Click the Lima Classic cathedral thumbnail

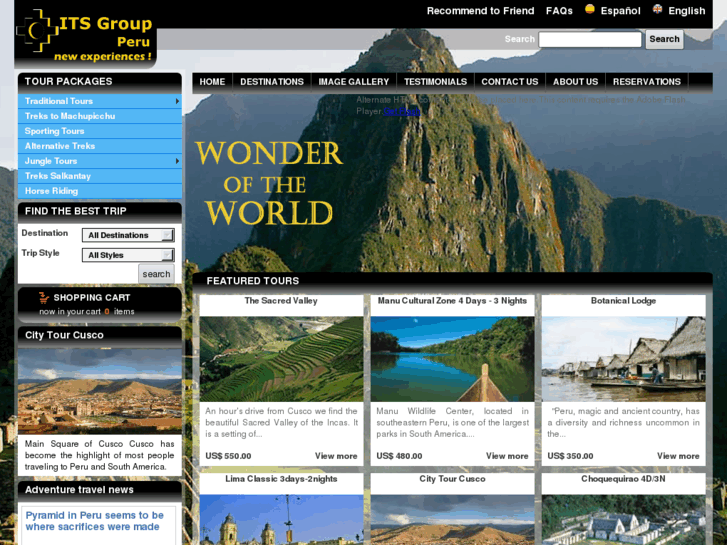pos(281,520)
